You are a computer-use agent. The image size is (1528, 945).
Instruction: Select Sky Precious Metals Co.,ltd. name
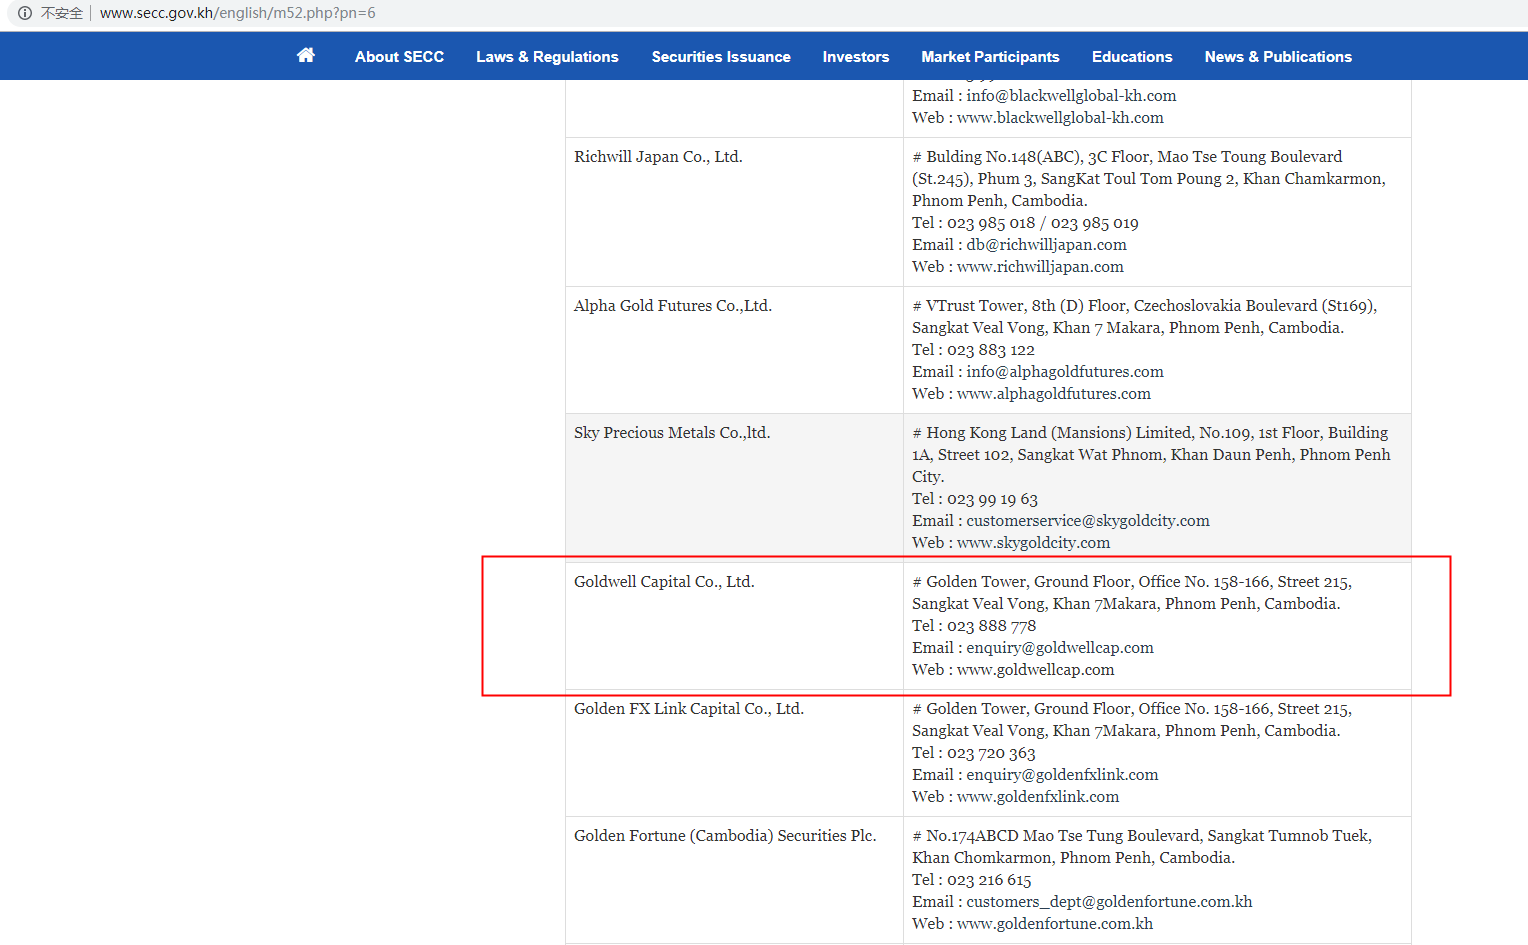[x=672, y=433]
